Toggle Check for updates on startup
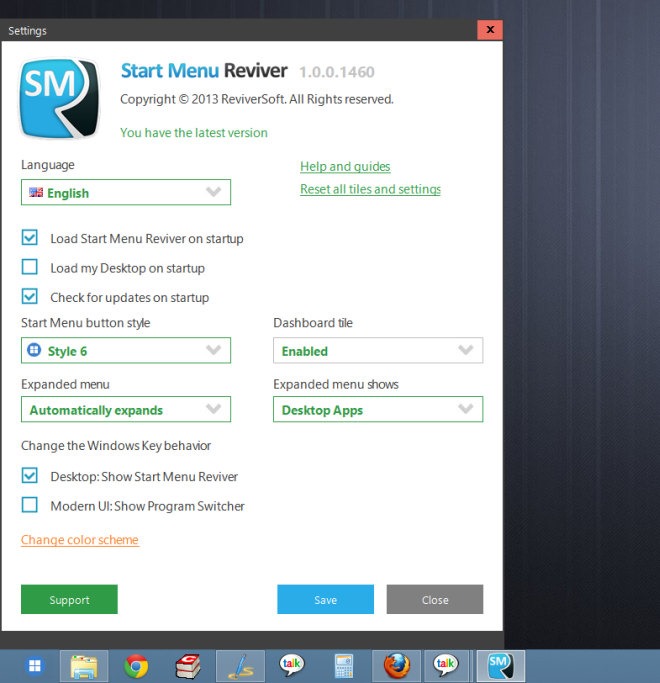 [x=30, y=297]
